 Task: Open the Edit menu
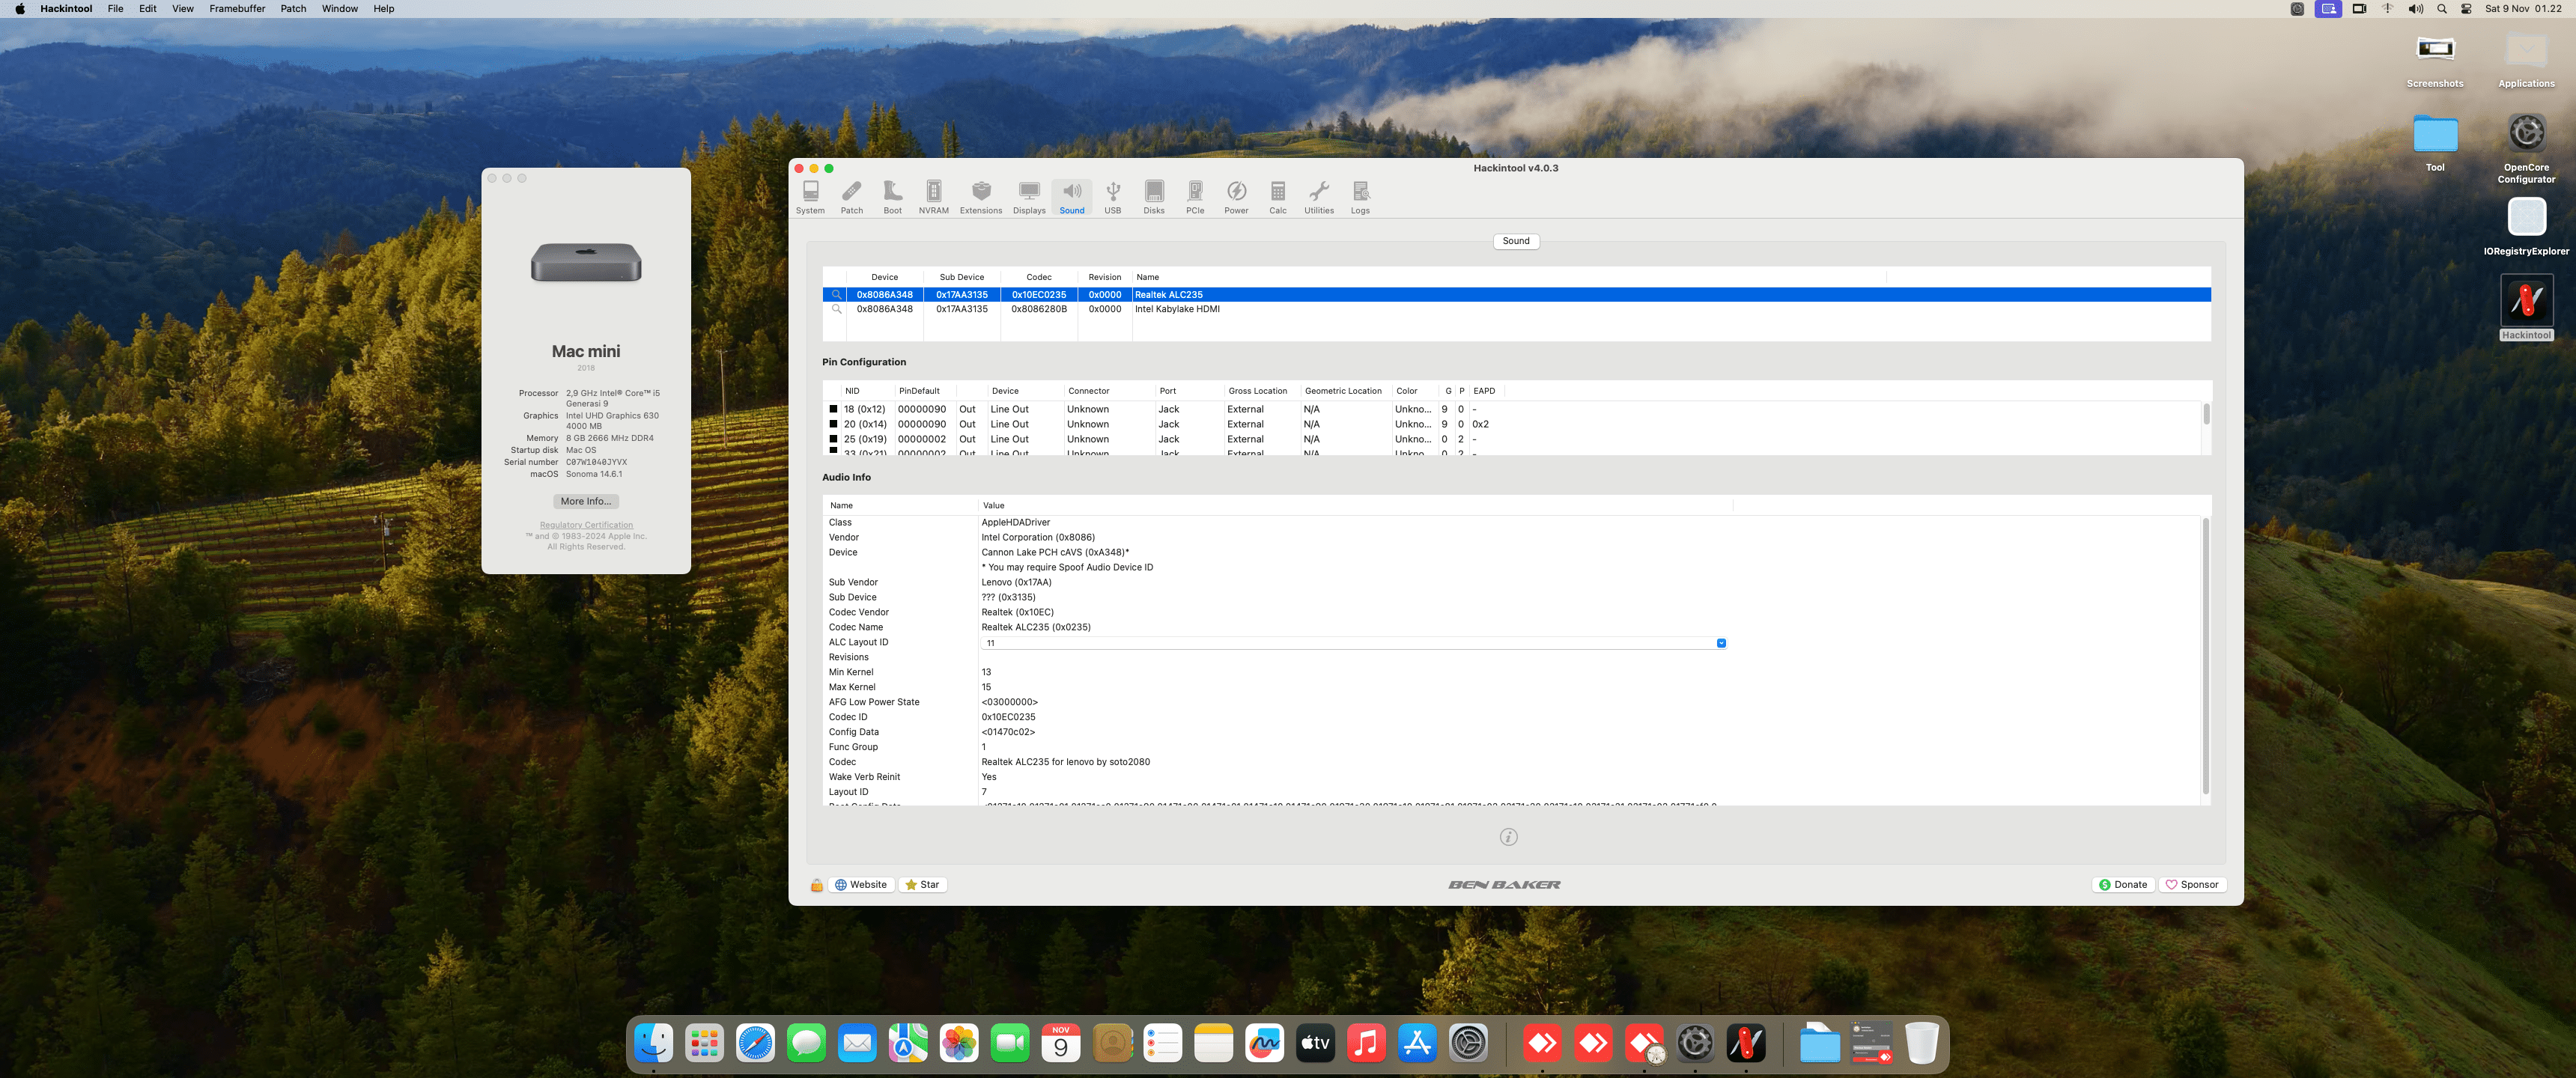(x=148, y=9)
